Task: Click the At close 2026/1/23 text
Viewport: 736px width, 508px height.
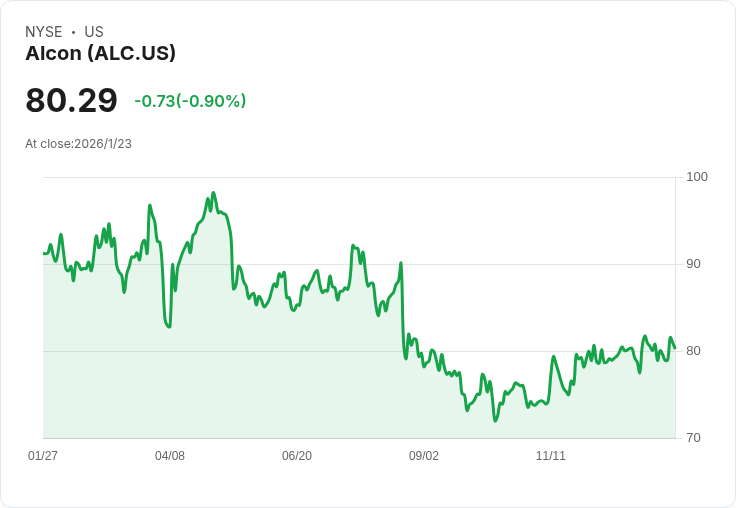Action: (78, 144)
